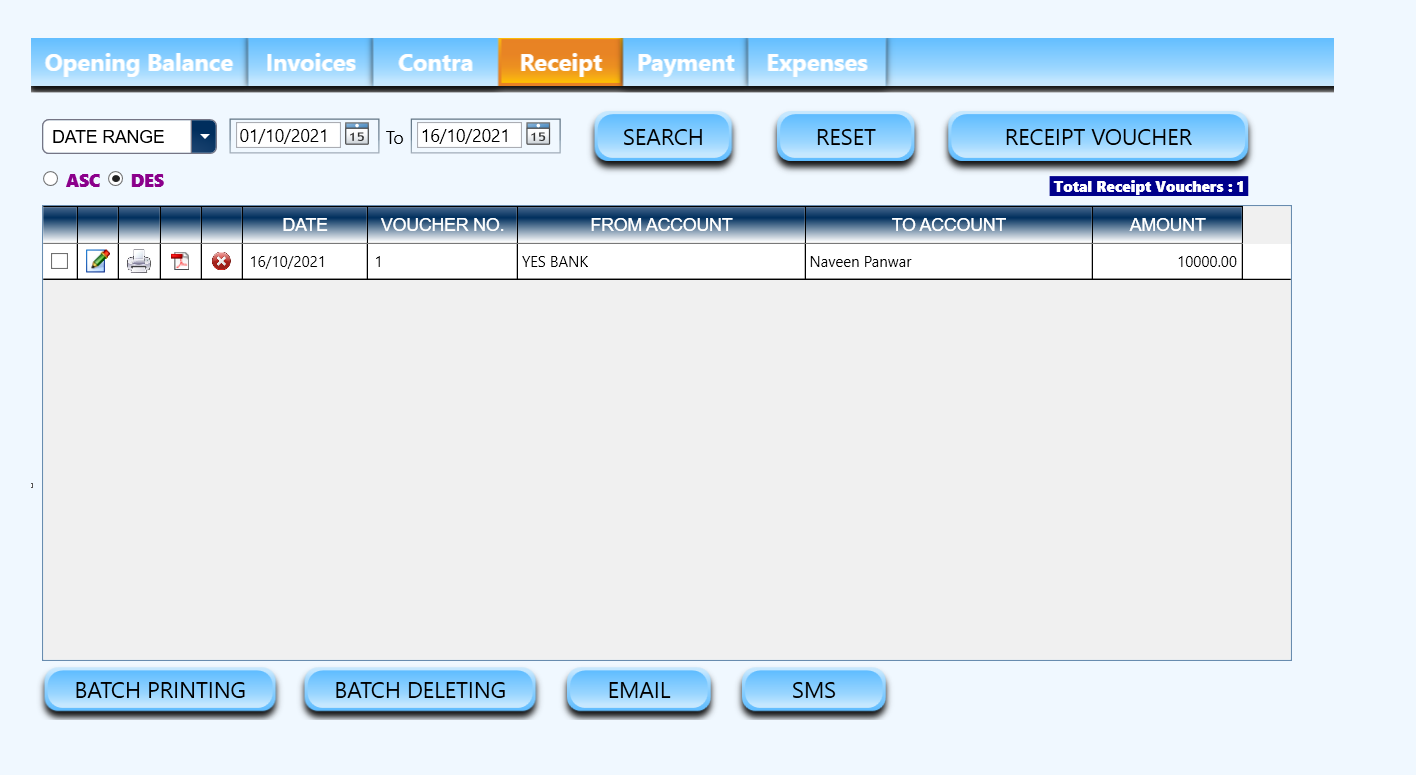
Task: Click the AMOUNT column header
Action: pos(1167,225)
